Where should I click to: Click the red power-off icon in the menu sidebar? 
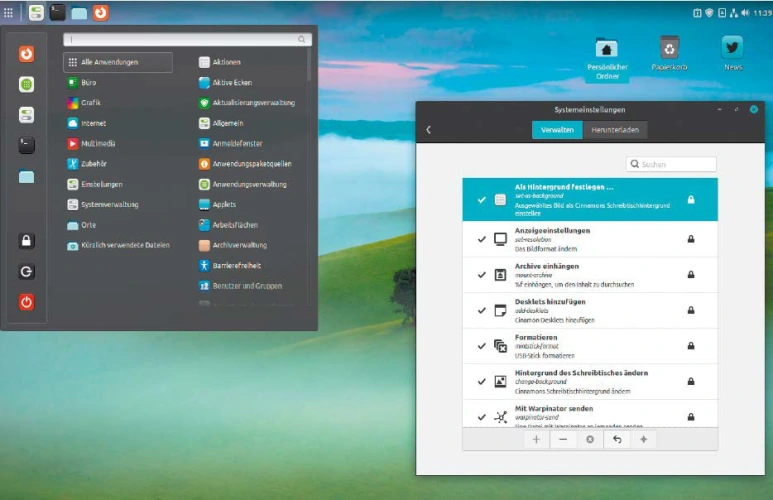point(27,302)
